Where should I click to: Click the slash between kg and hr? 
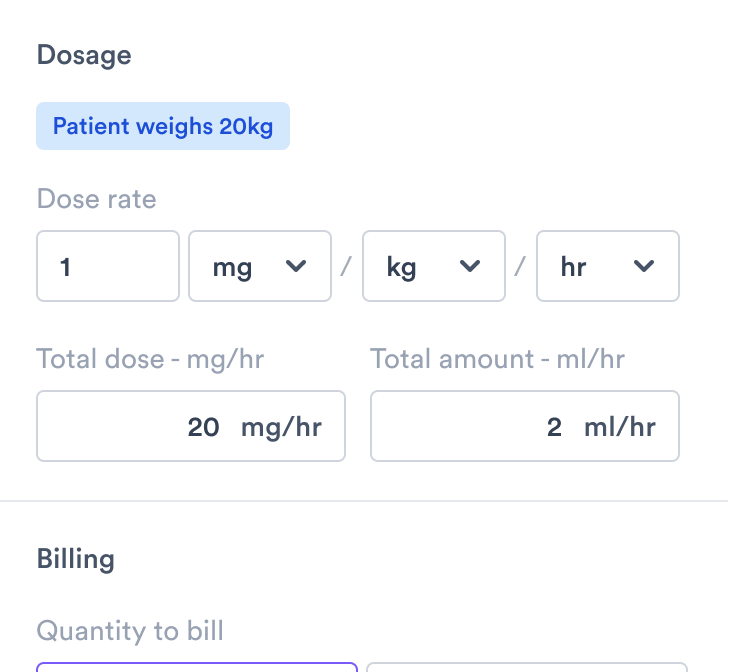521,266
